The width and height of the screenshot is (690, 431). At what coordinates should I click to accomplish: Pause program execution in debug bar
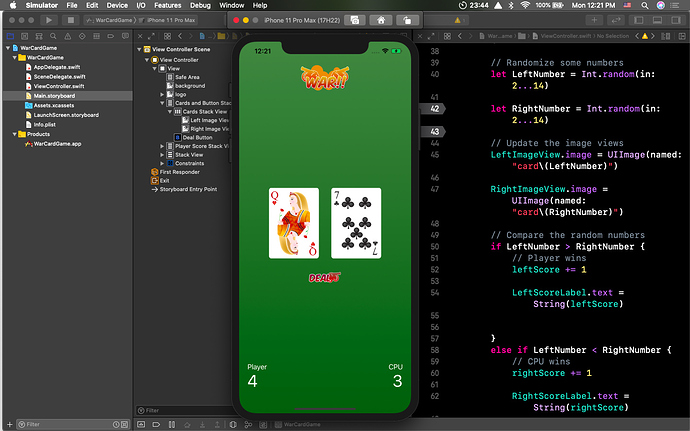click(172, 424)
